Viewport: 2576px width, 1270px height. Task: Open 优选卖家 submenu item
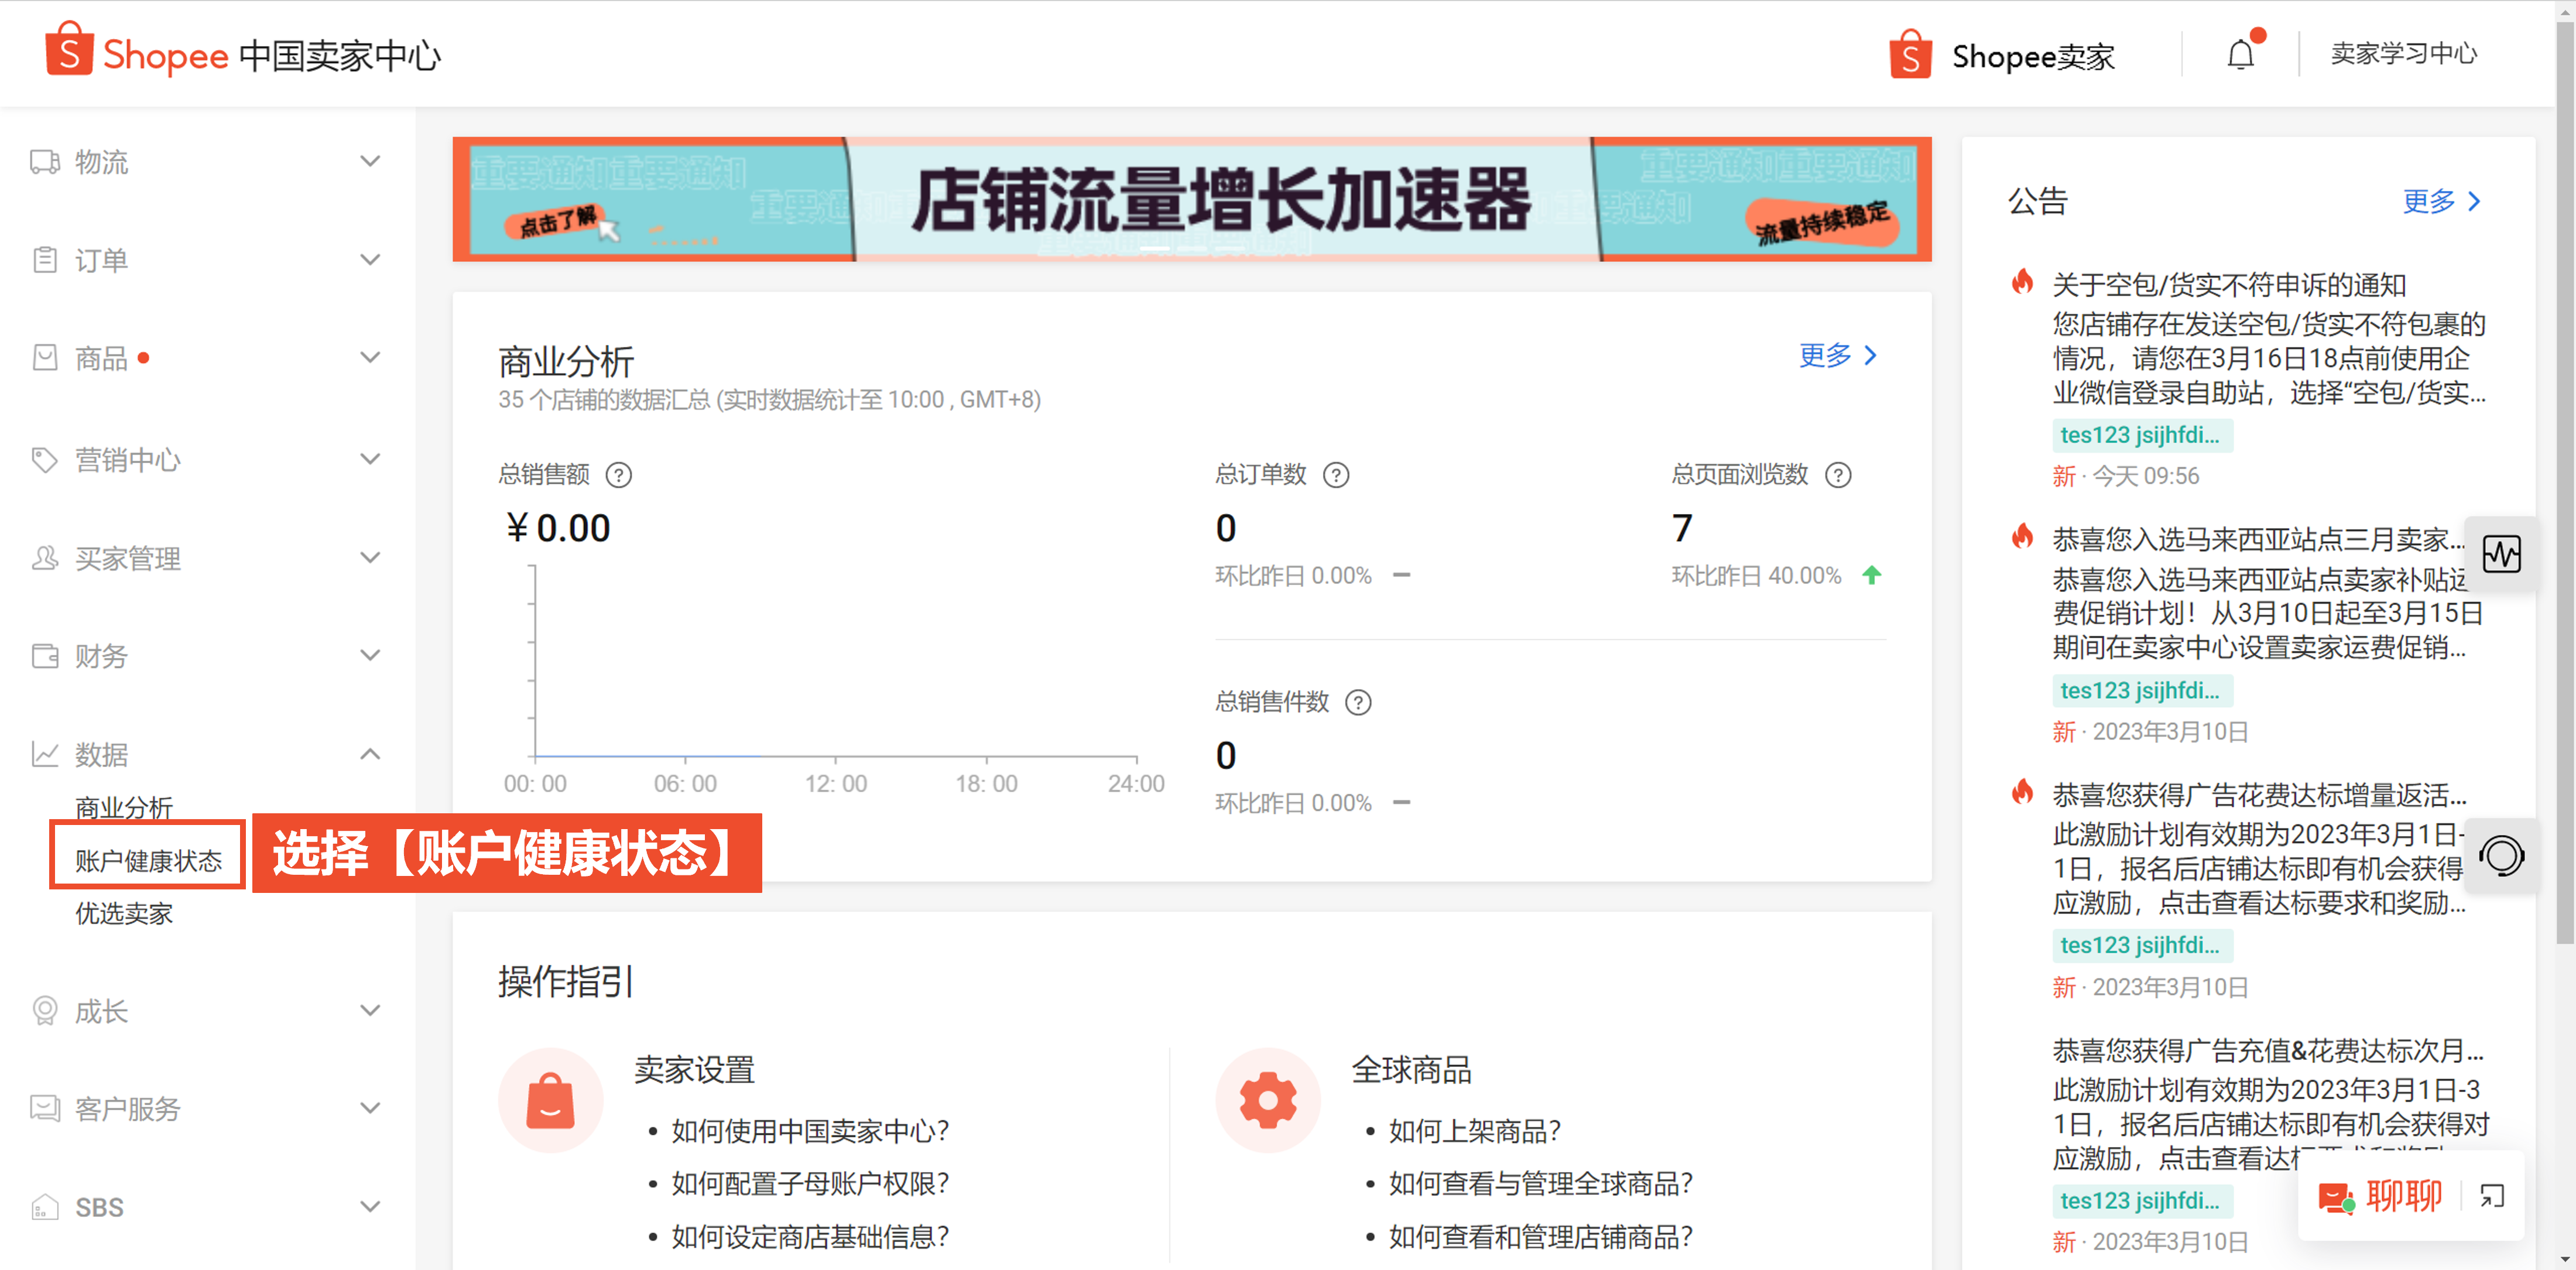124,914
